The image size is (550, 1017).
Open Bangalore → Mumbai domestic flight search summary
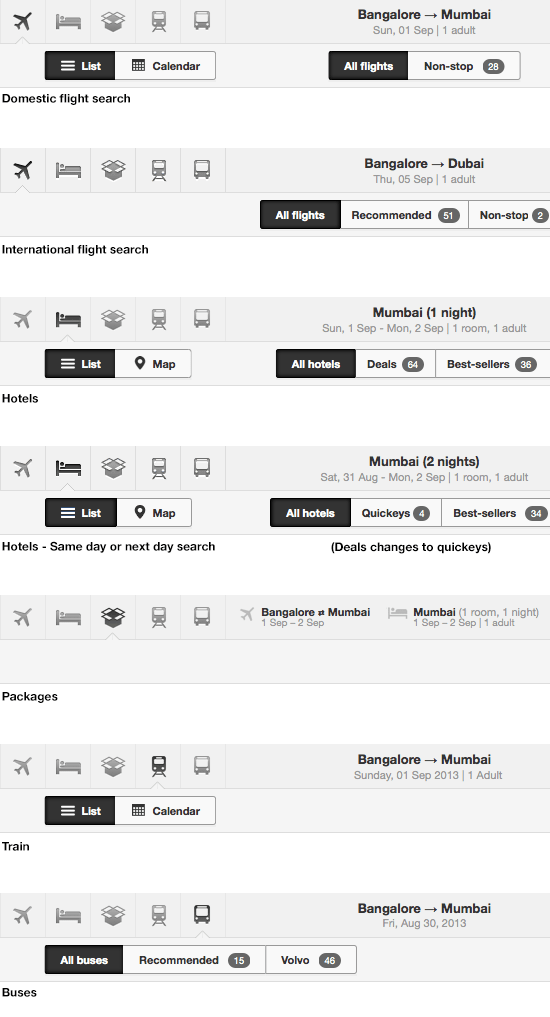[x=424, y=21]
